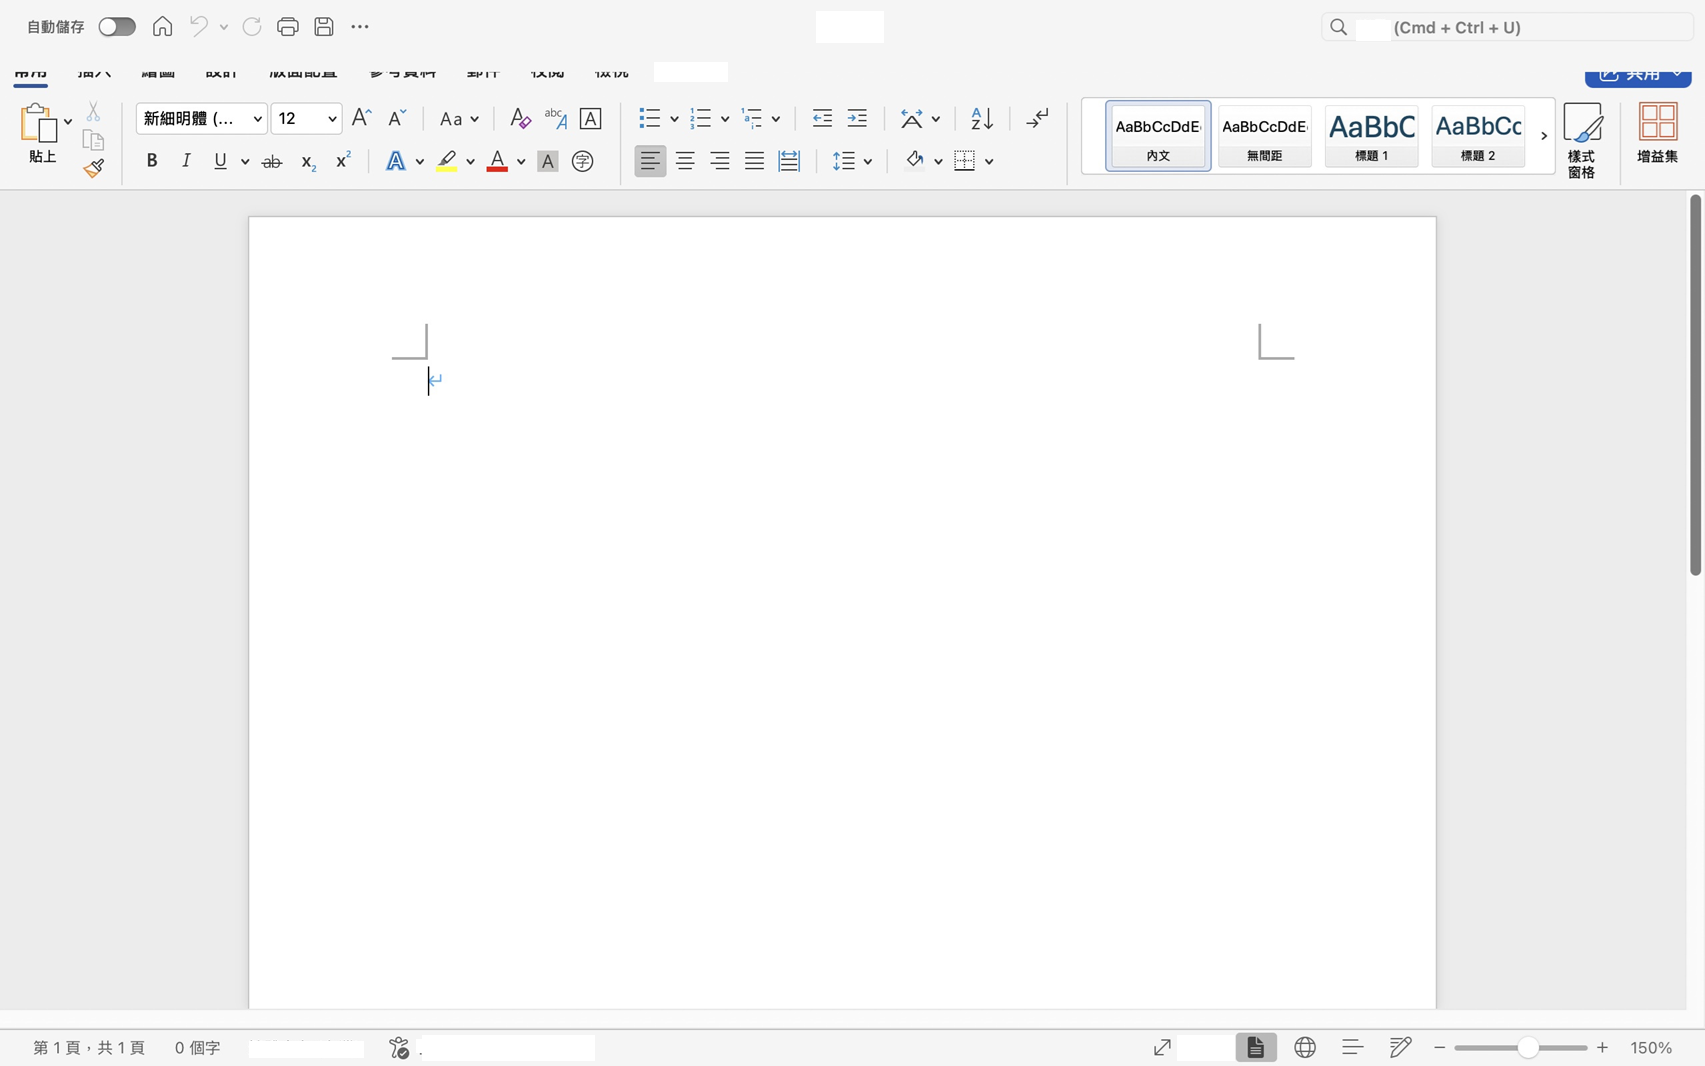Screen dimensions: 1705x1066
Task: Open the paste options arrow
Action: pos(68,121)
